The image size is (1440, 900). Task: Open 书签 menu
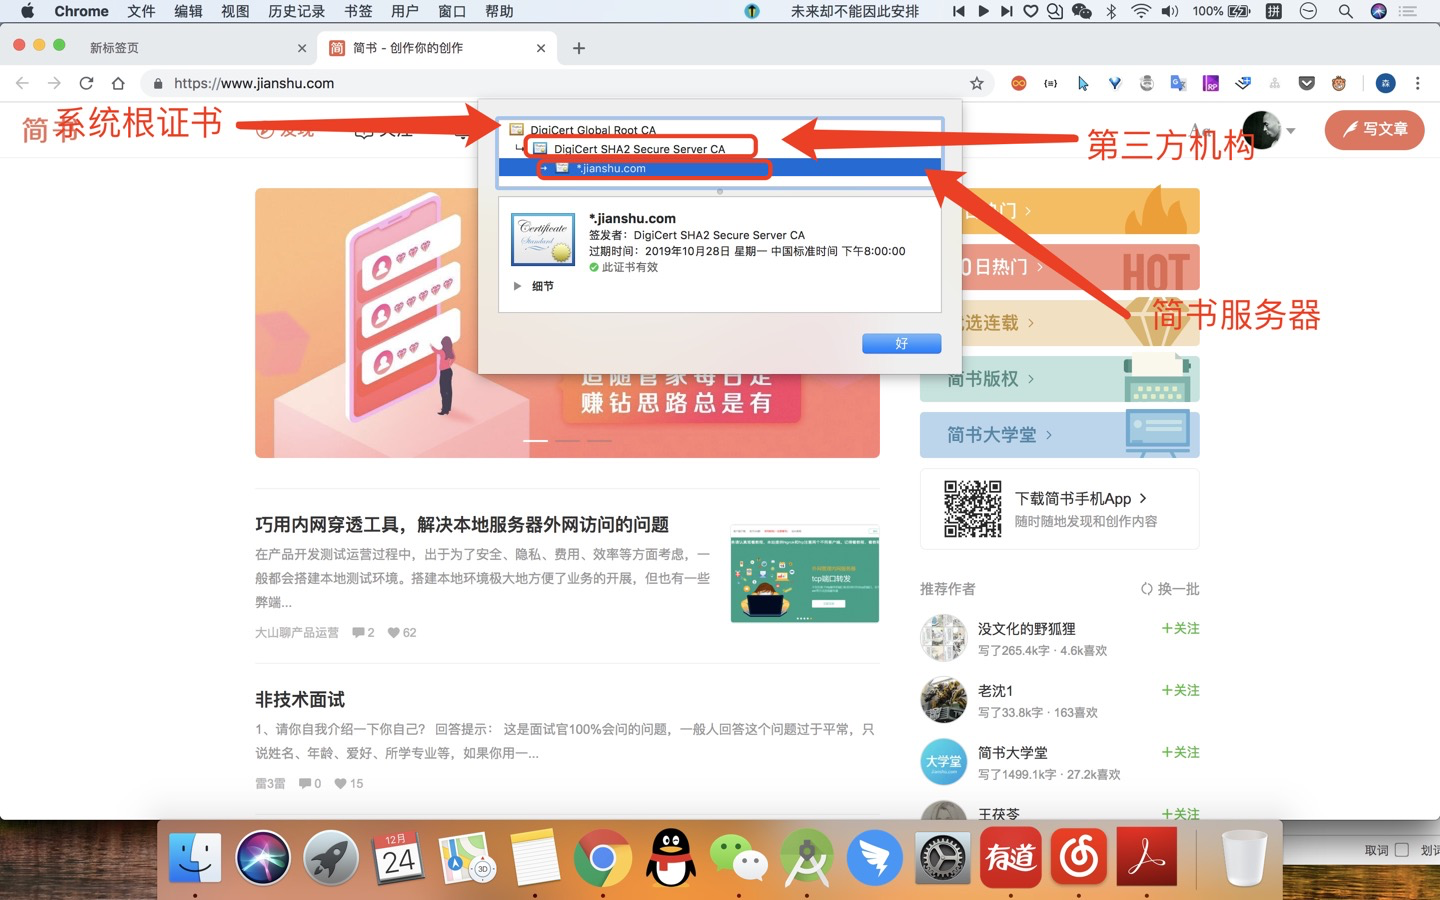pyautogui.click(x=358, y=11)
